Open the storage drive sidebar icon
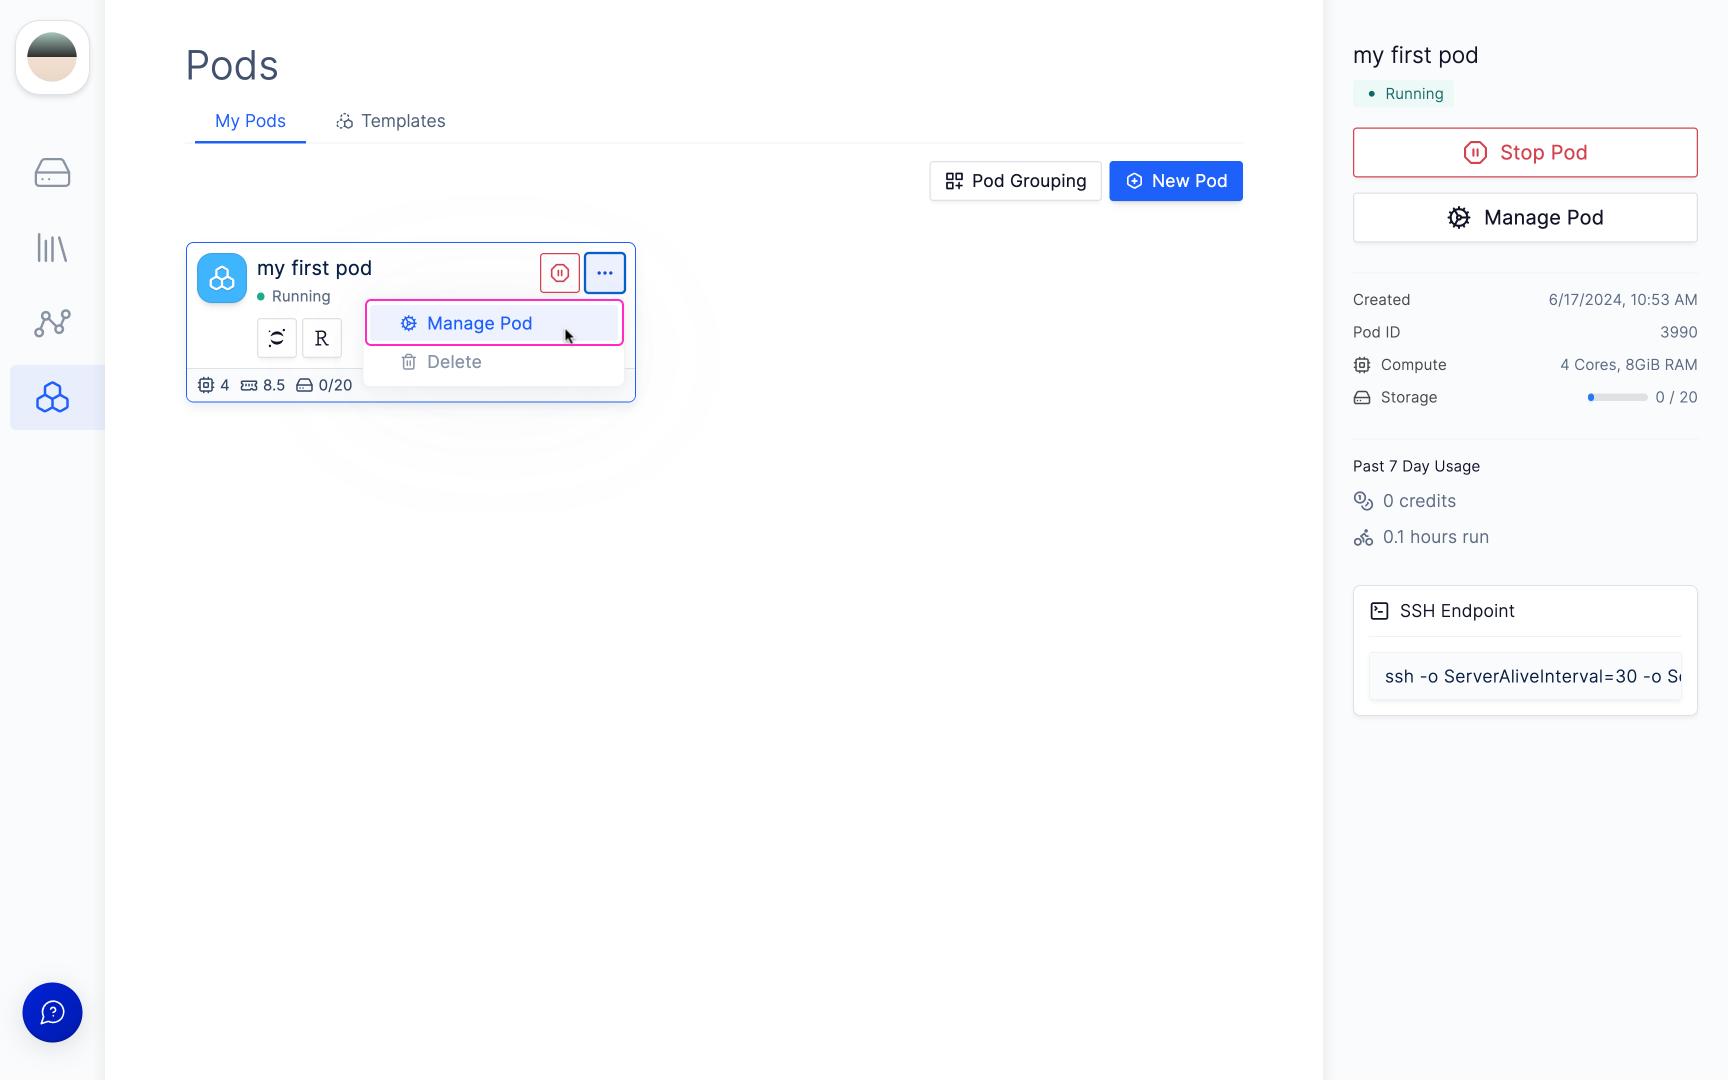The image size is (1728, 1080). [x=52, y=173]
